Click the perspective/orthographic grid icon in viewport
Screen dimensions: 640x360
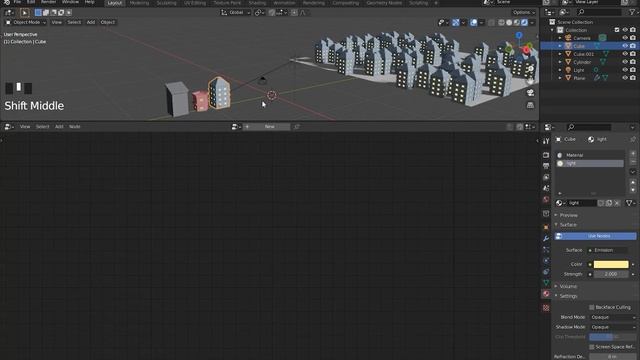pos(530,105)
